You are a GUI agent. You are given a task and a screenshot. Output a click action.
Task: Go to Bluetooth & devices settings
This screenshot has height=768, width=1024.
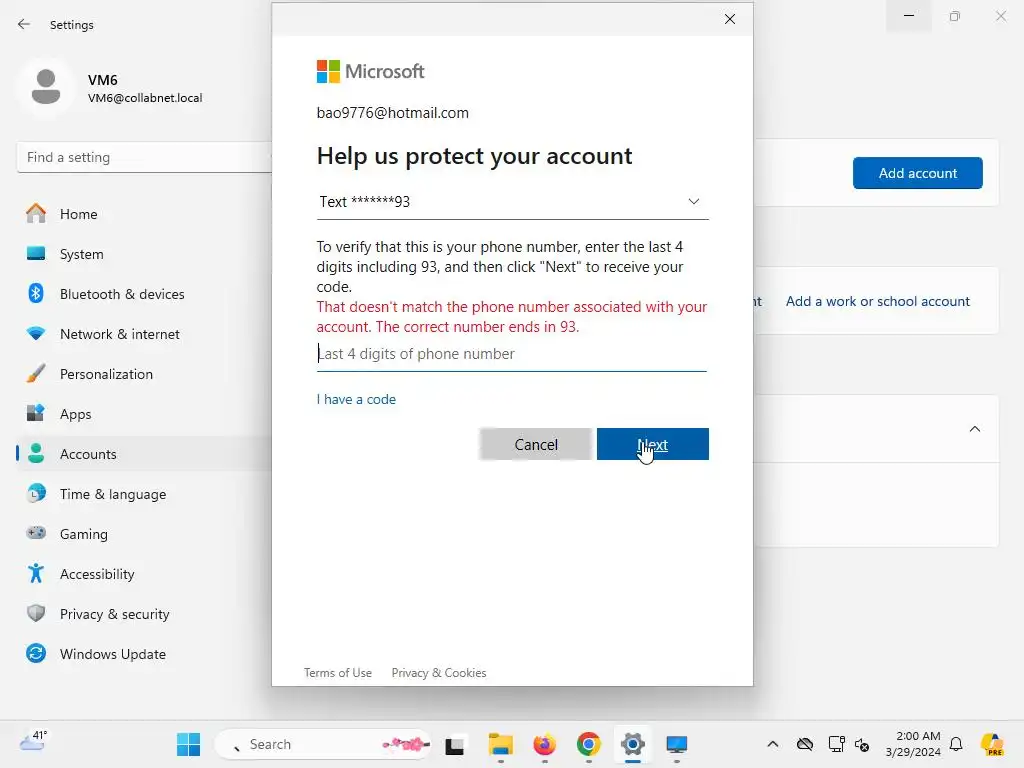tap(122, 294)
